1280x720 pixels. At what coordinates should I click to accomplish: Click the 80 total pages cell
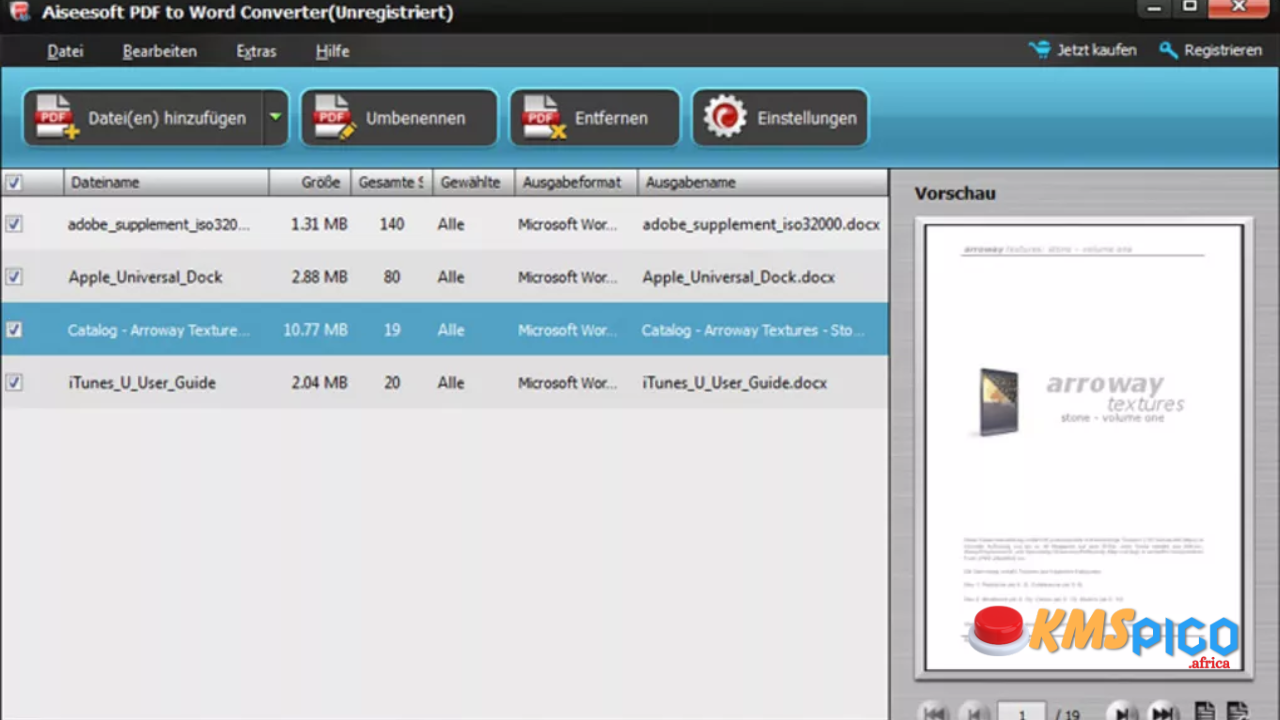click(x=392, y=277)
